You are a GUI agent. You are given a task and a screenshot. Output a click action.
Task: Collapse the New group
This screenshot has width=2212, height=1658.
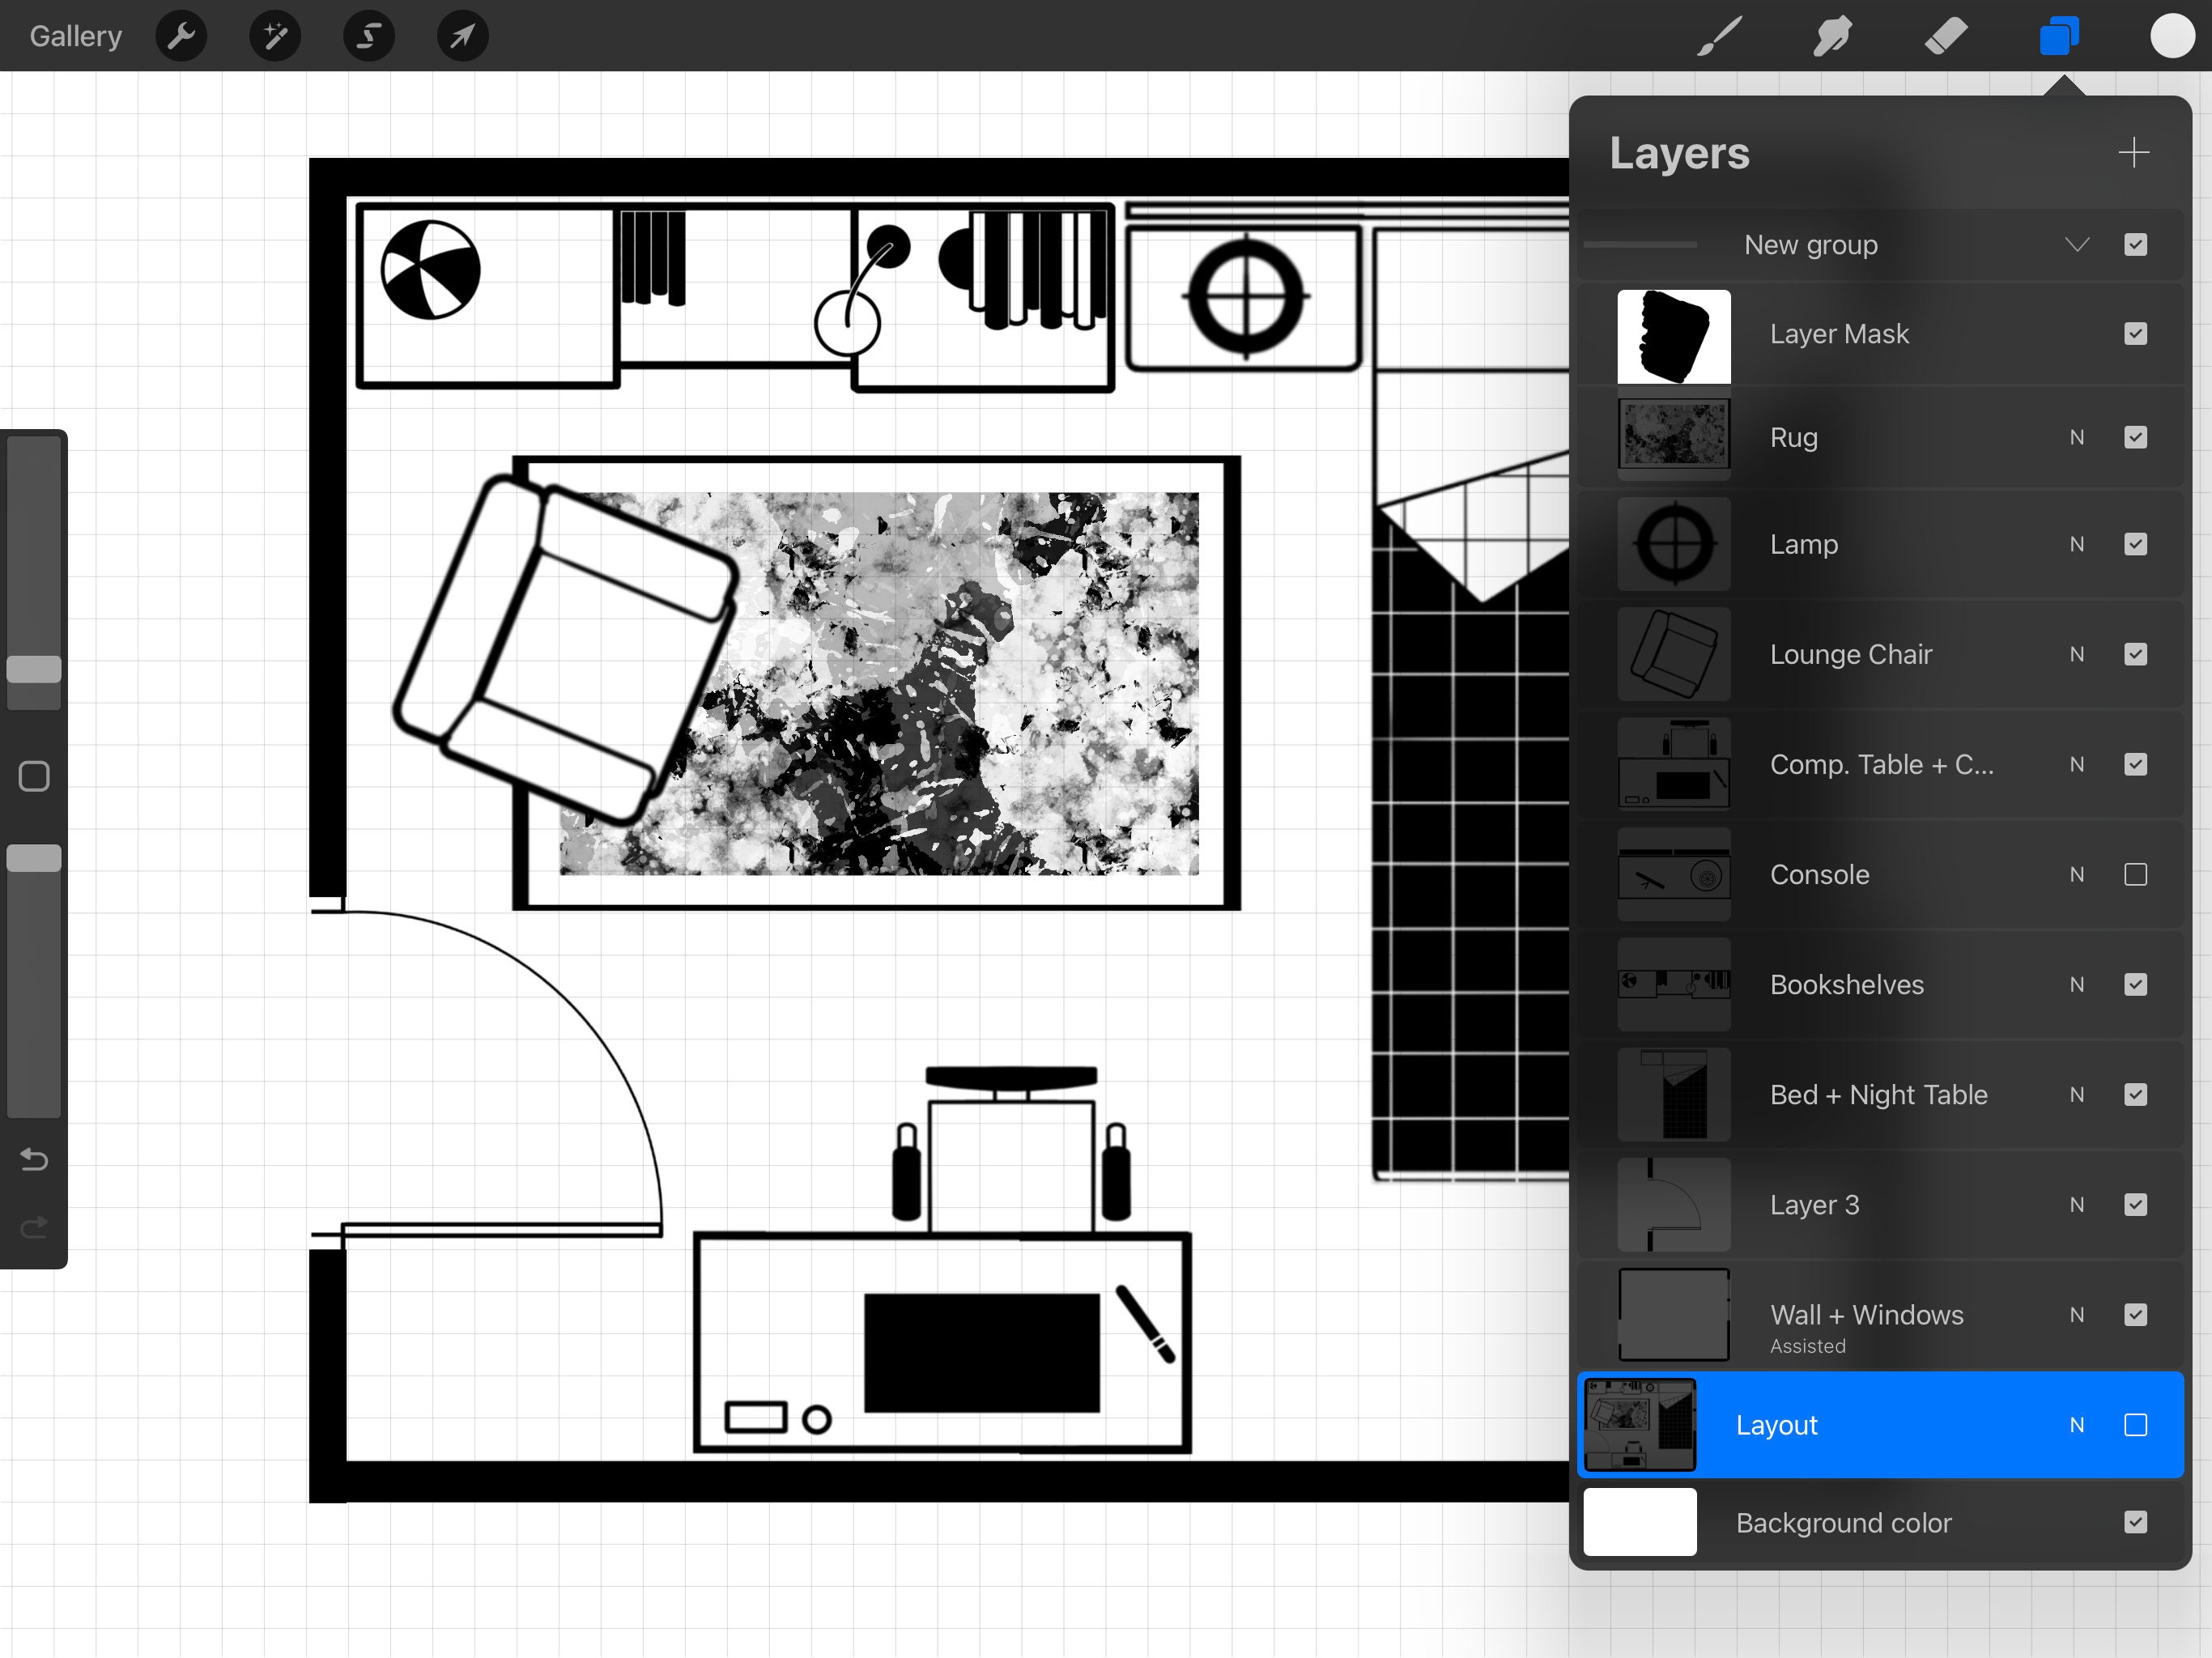[2077, 245]
